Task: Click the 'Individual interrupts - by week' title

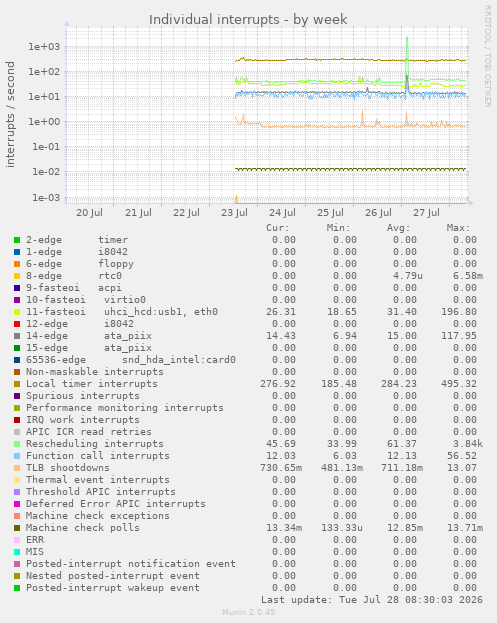Action: click(x=248, y=19)
